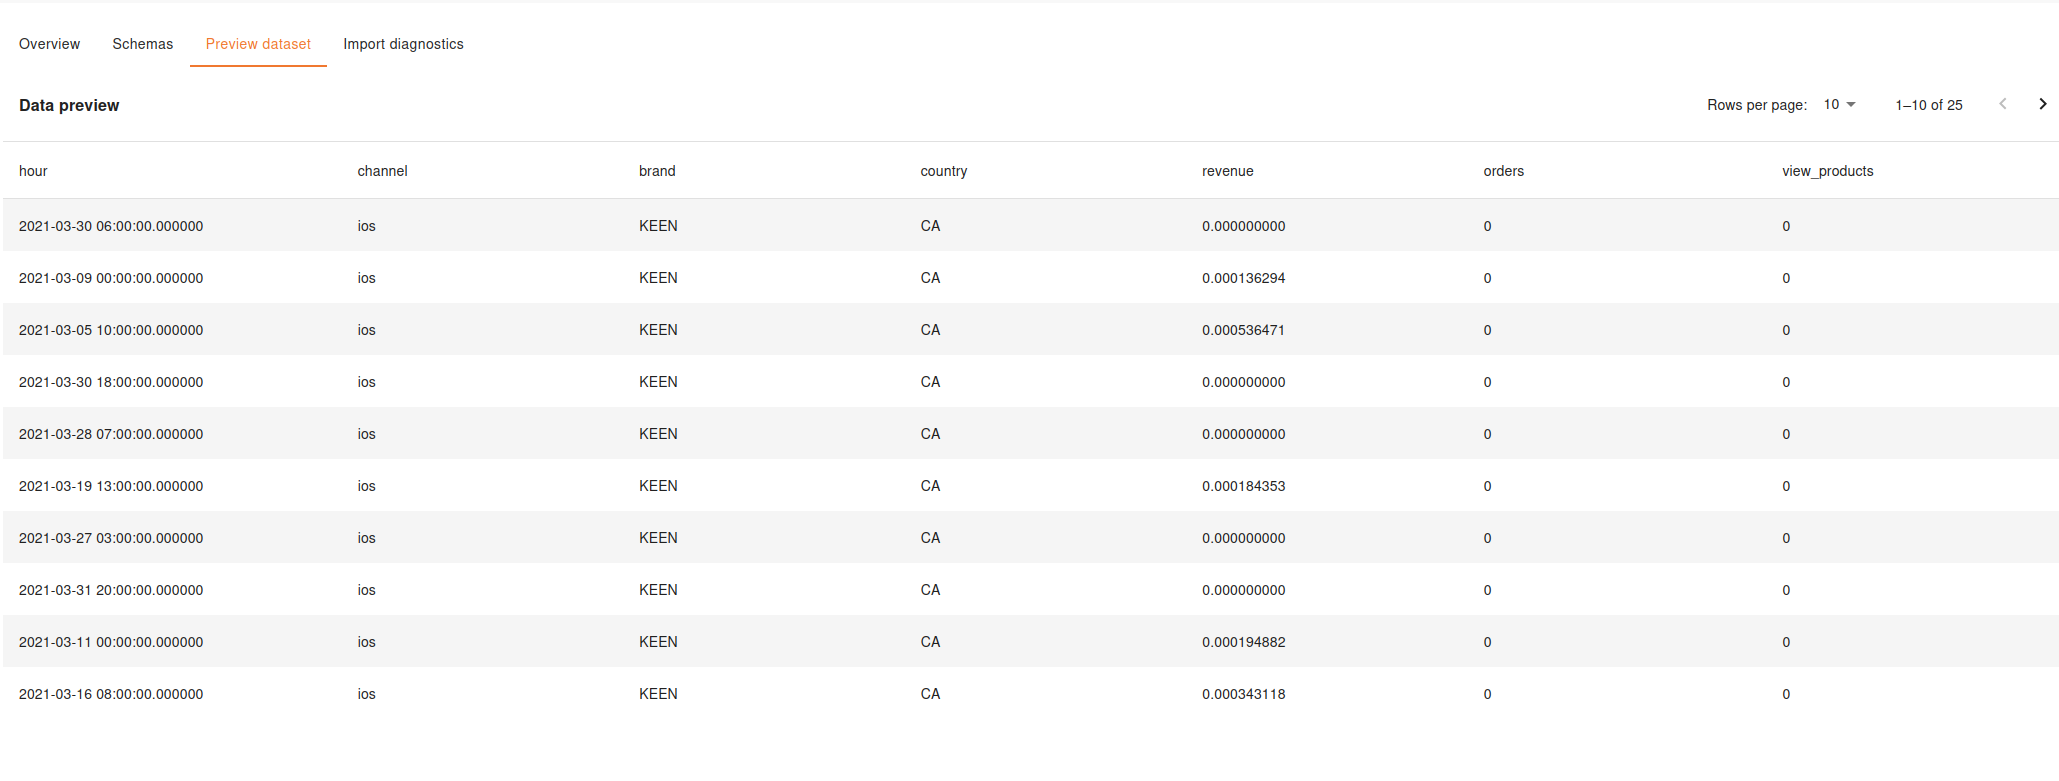Click the hour column header
This screenshot has height=781, width=2059.
click(x=33, y=171)
